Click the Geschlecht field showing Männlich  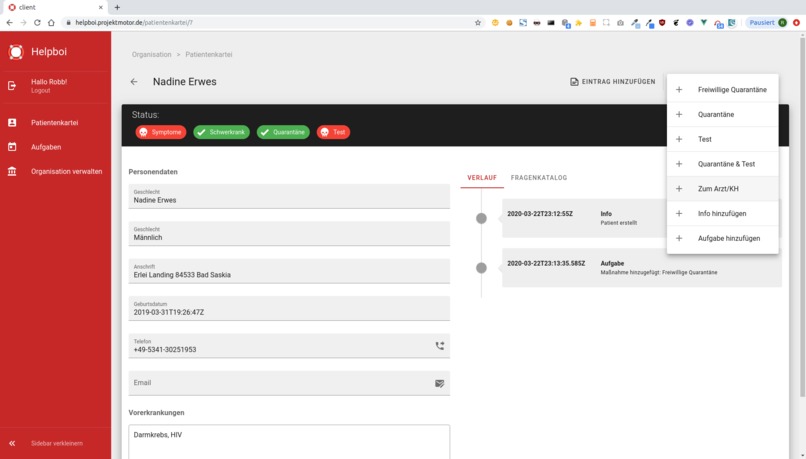click(289, 234)
